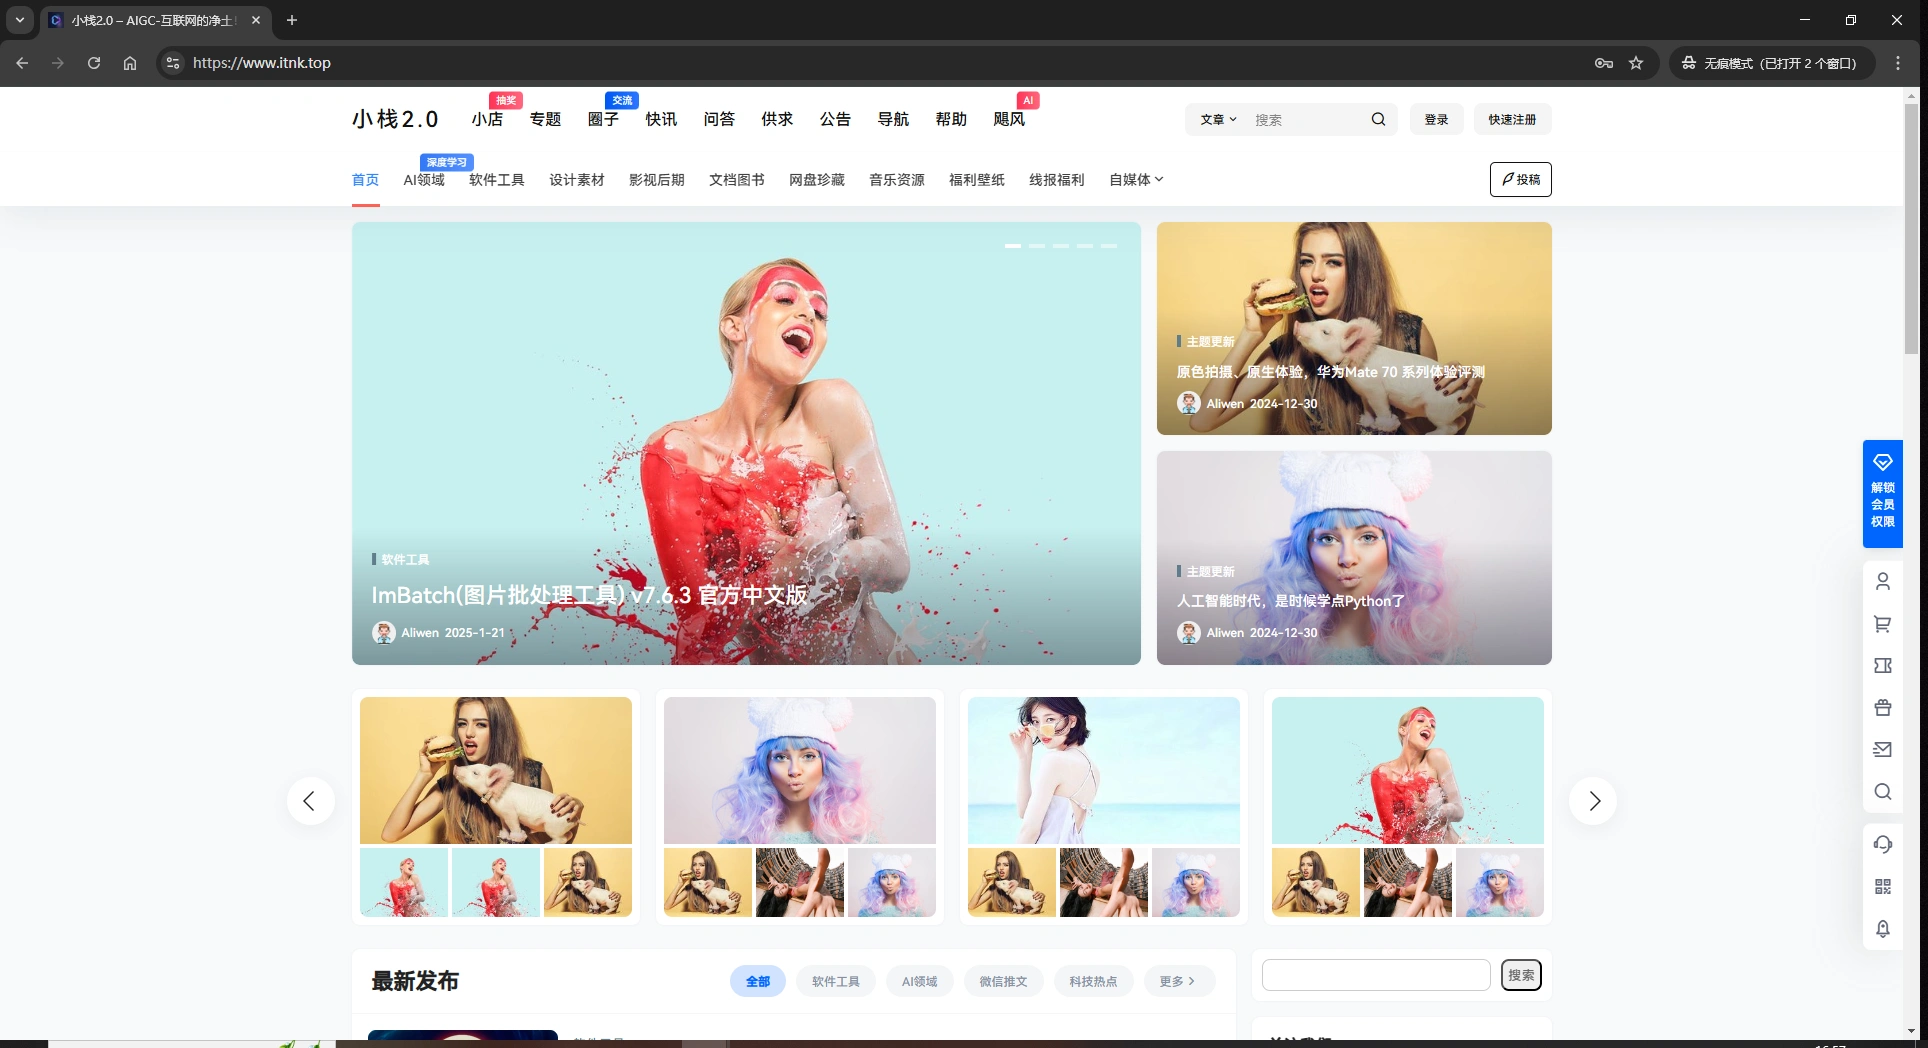Open the customer service headset icon
Image resolution: width=1928 pixels, height=1048 pixels.
click(x=1882, y=844)
